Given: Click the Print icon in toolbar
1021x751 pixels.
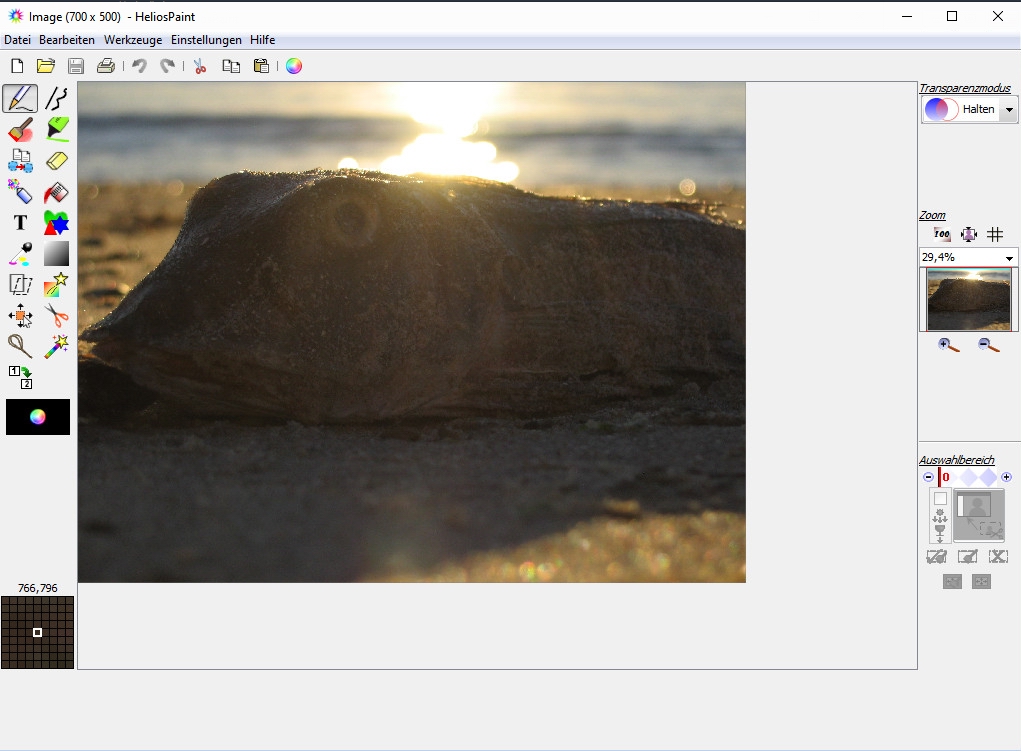Looking at the screenshot, I should click(105, 66).
